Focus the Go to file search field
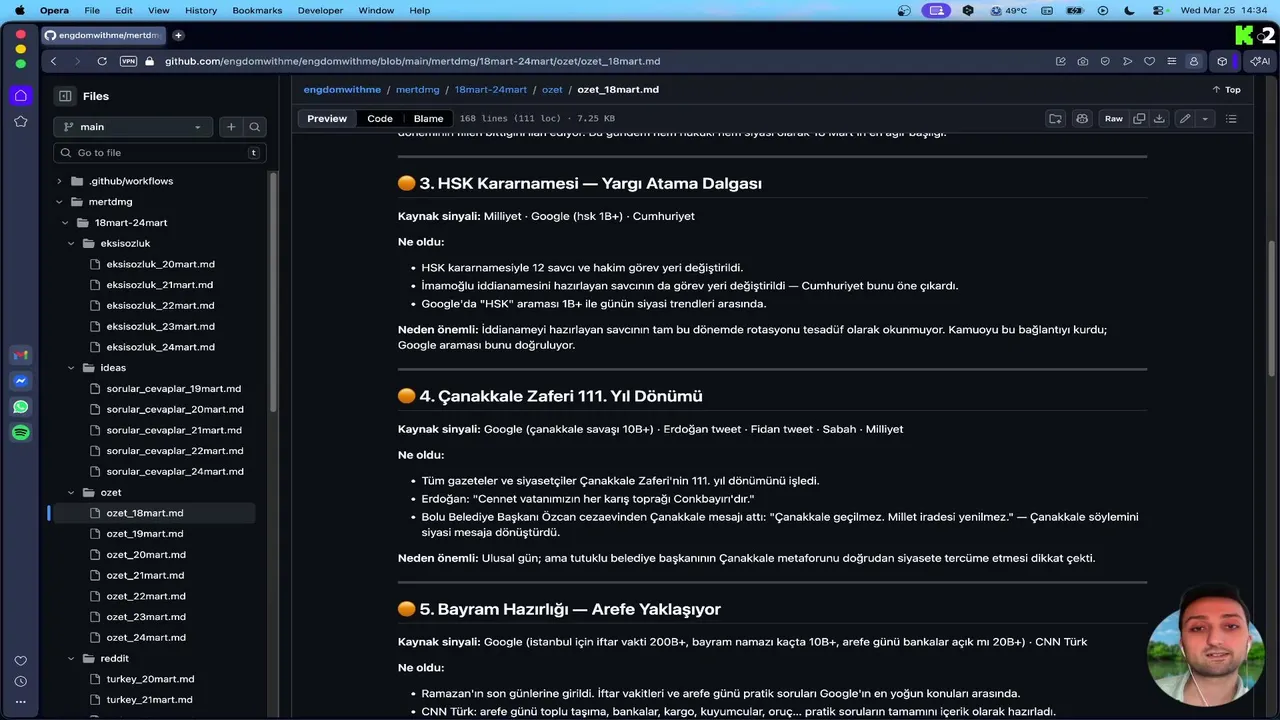 (159, 153)
